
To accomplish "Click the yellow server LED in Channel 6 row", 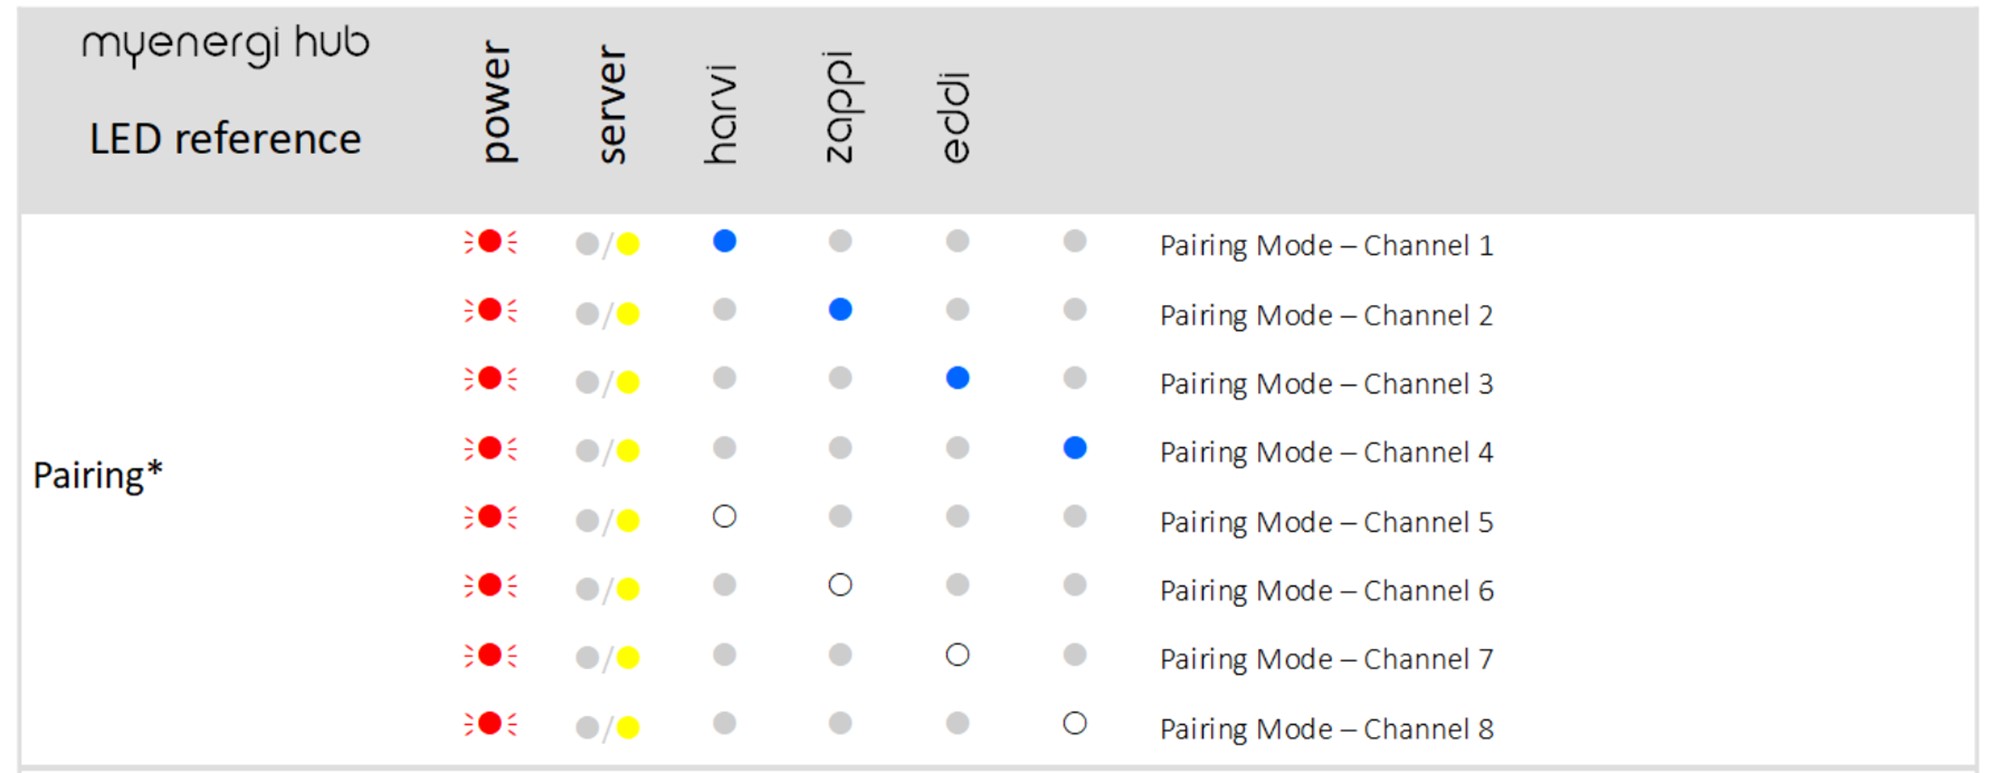I will [628, 589].
